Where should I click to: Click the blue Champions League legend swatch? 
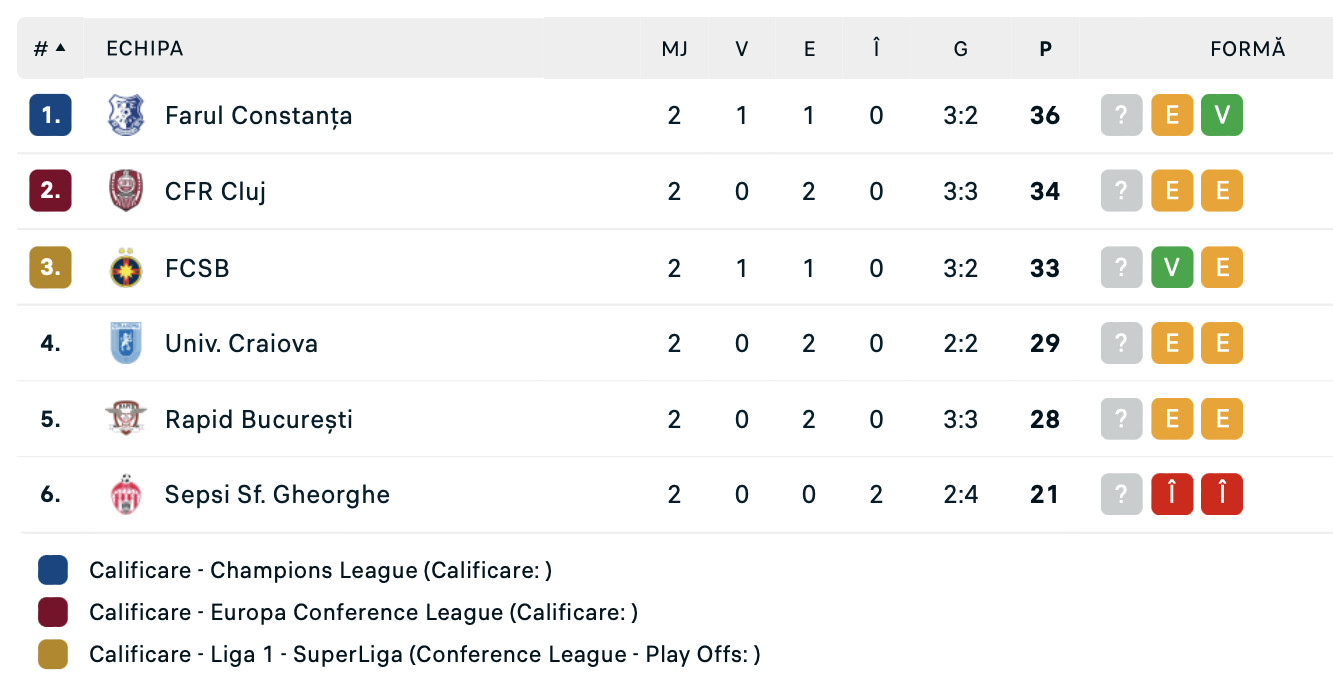[x=53, y=570]
